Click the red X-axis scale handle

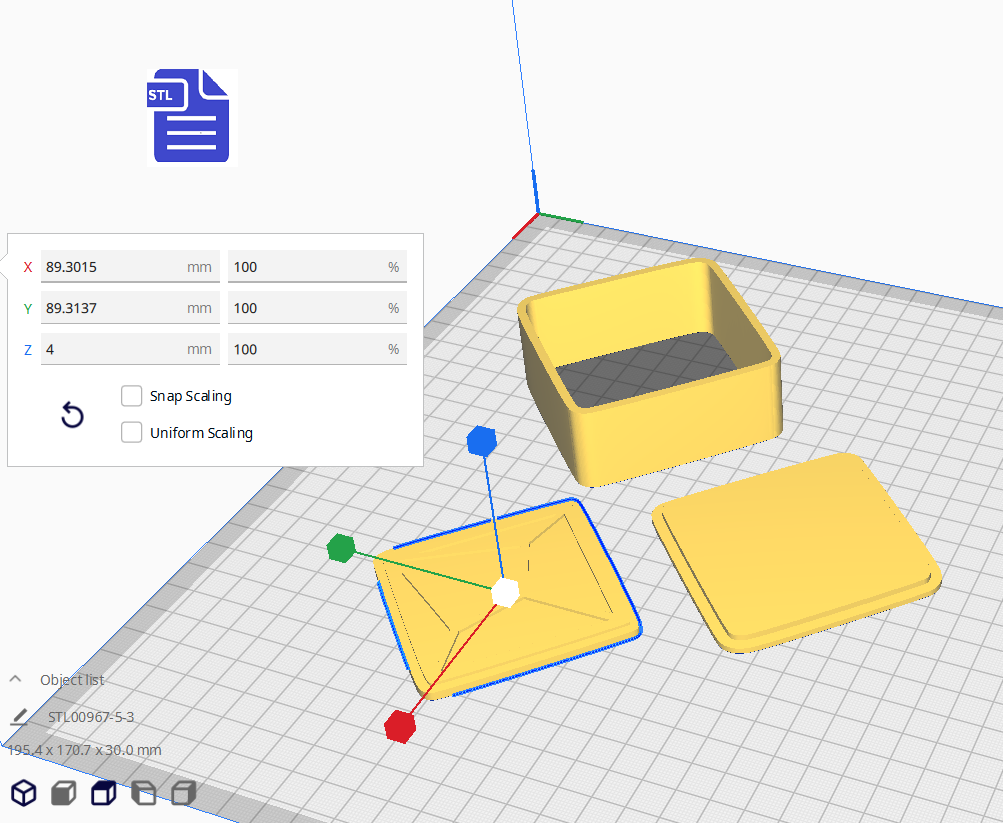pyautogui.click(x=400, y=726)
